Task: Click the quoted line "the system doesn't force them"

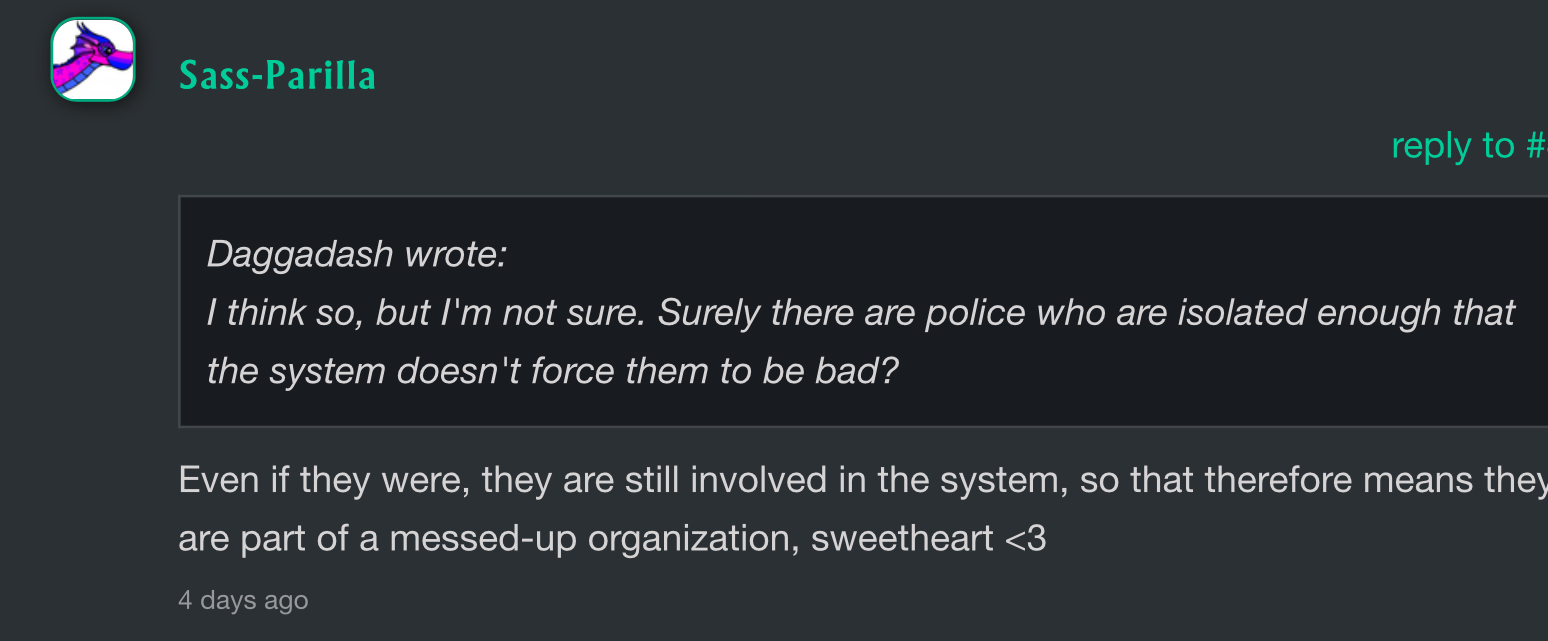Action: point(552,372)
